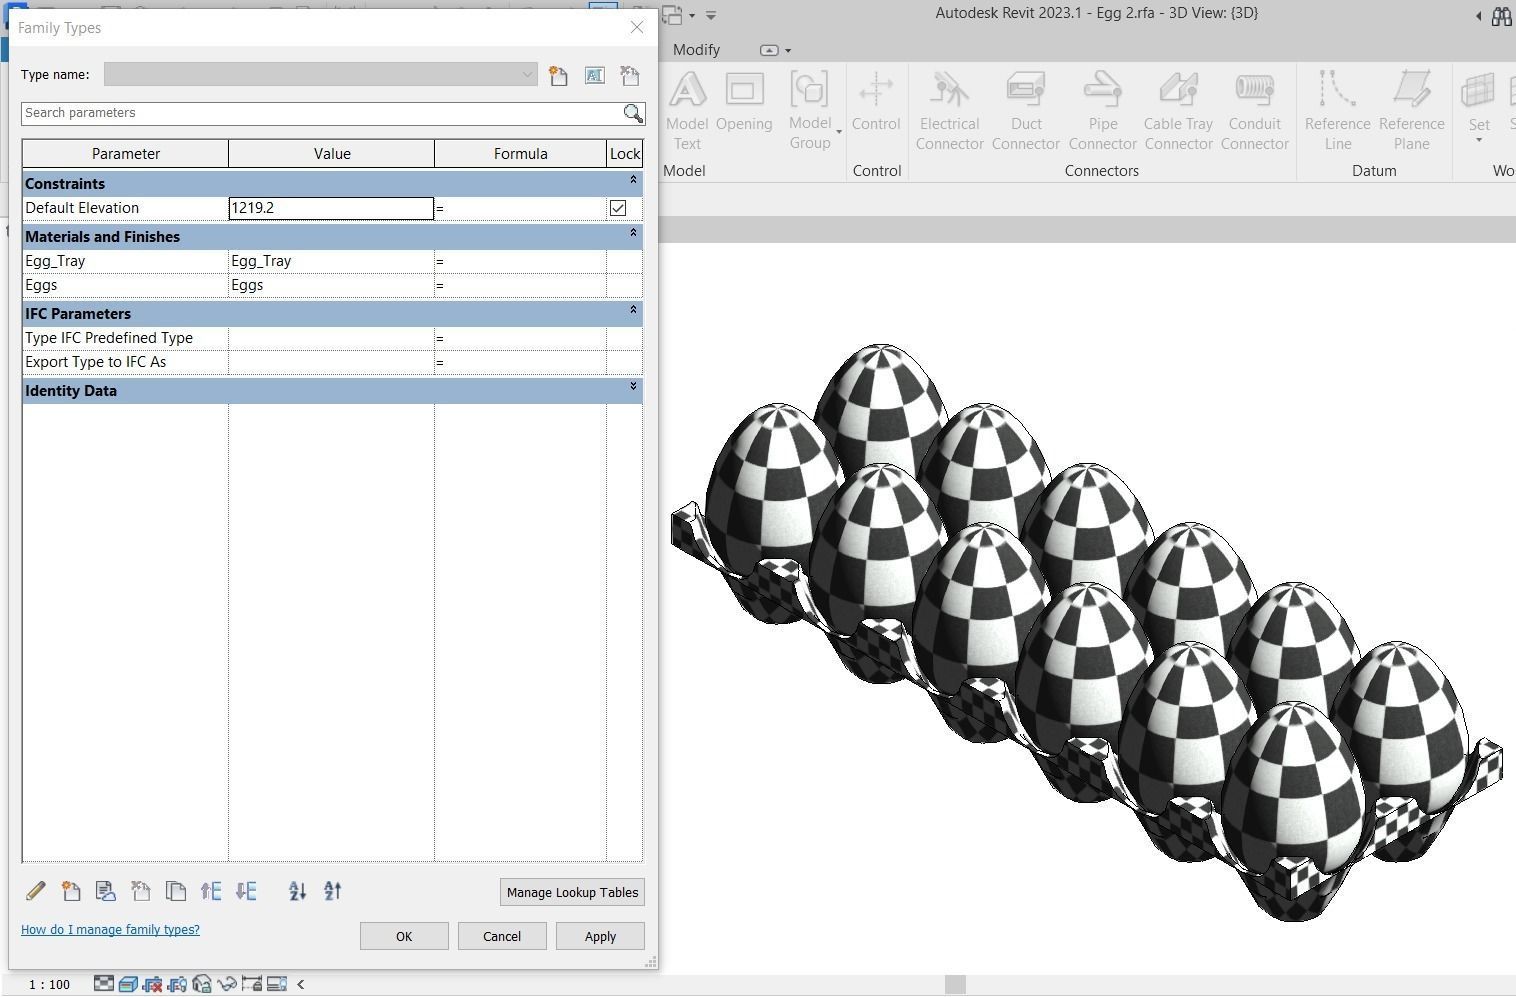Click the Type IFC Predefined Type parameter name

pos(109,338)
